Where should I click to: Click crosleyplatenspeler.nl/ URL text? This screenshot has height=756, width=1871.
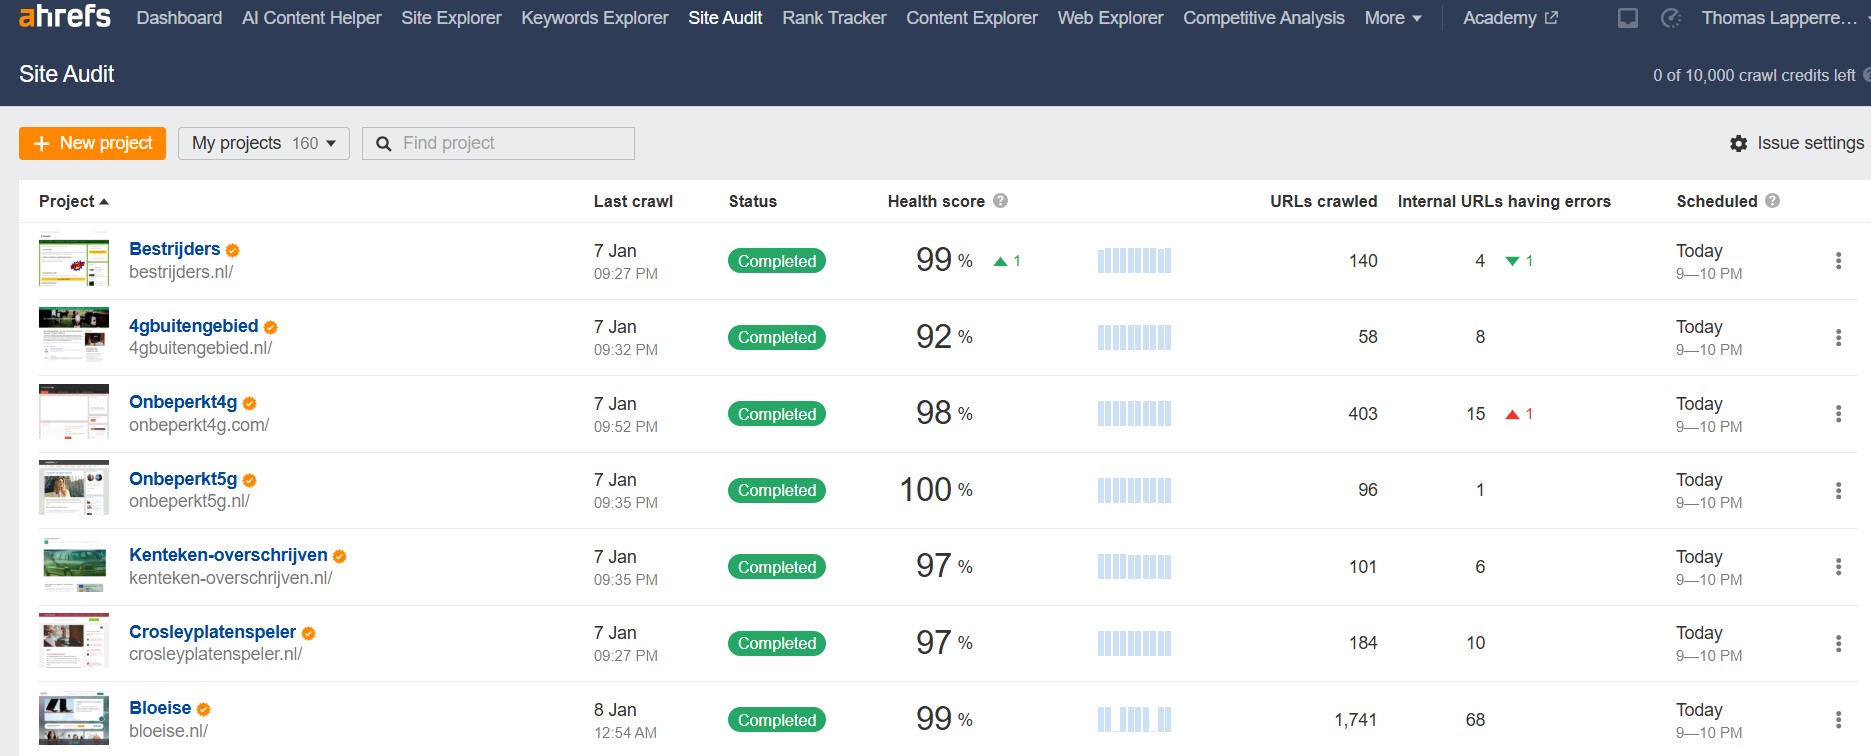[x=215, y=654]
